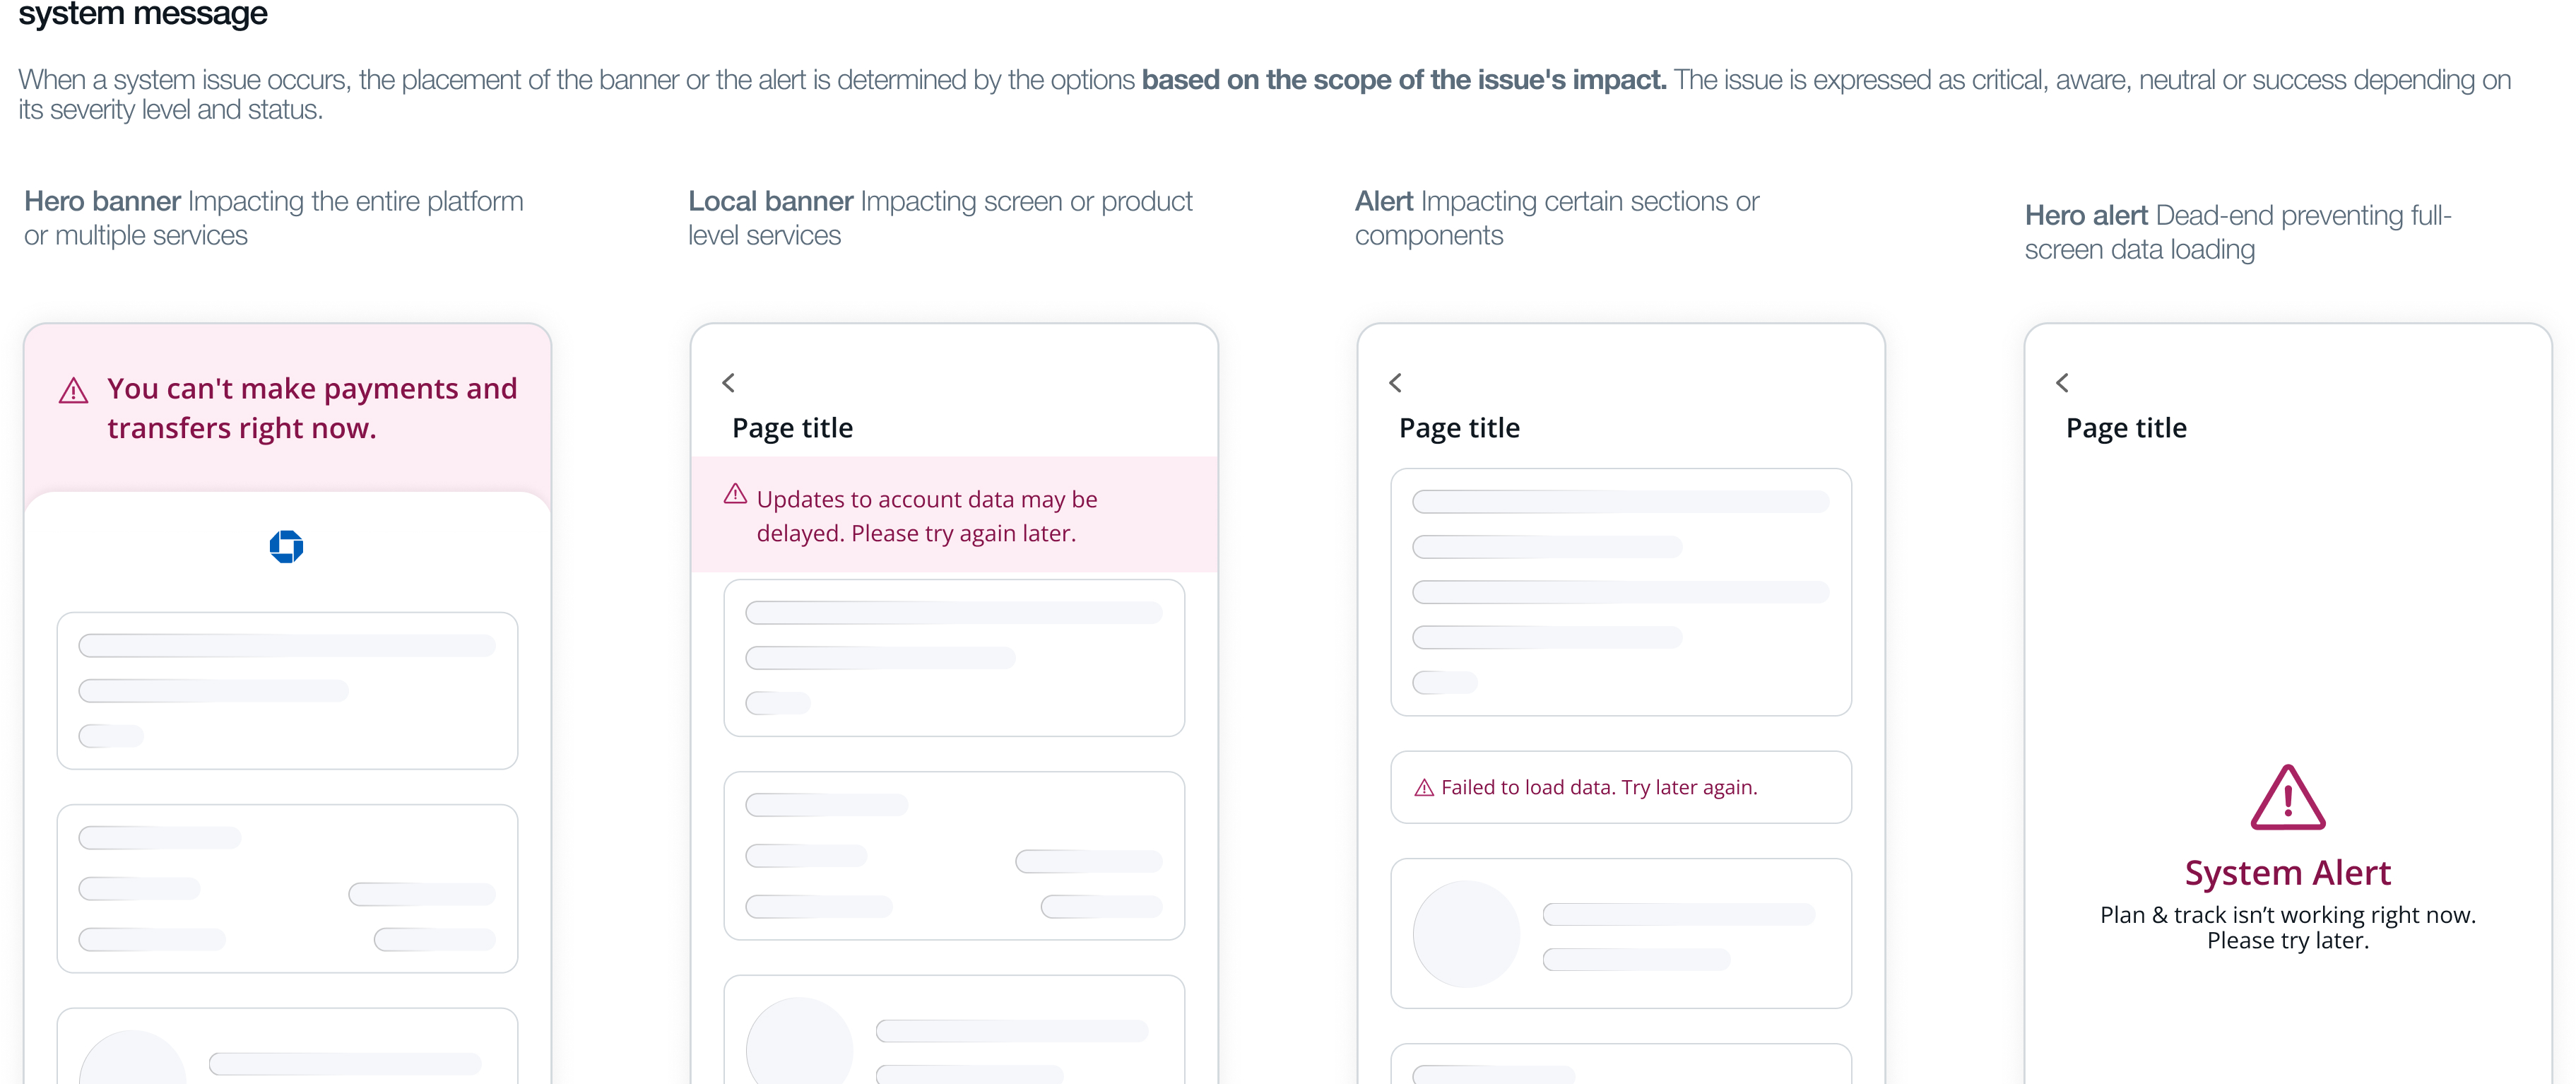Tap the back chevron in the Hero alert screen
Image resolution: width=2576 pixels, height=1084 pixels.
point(2062,383)
